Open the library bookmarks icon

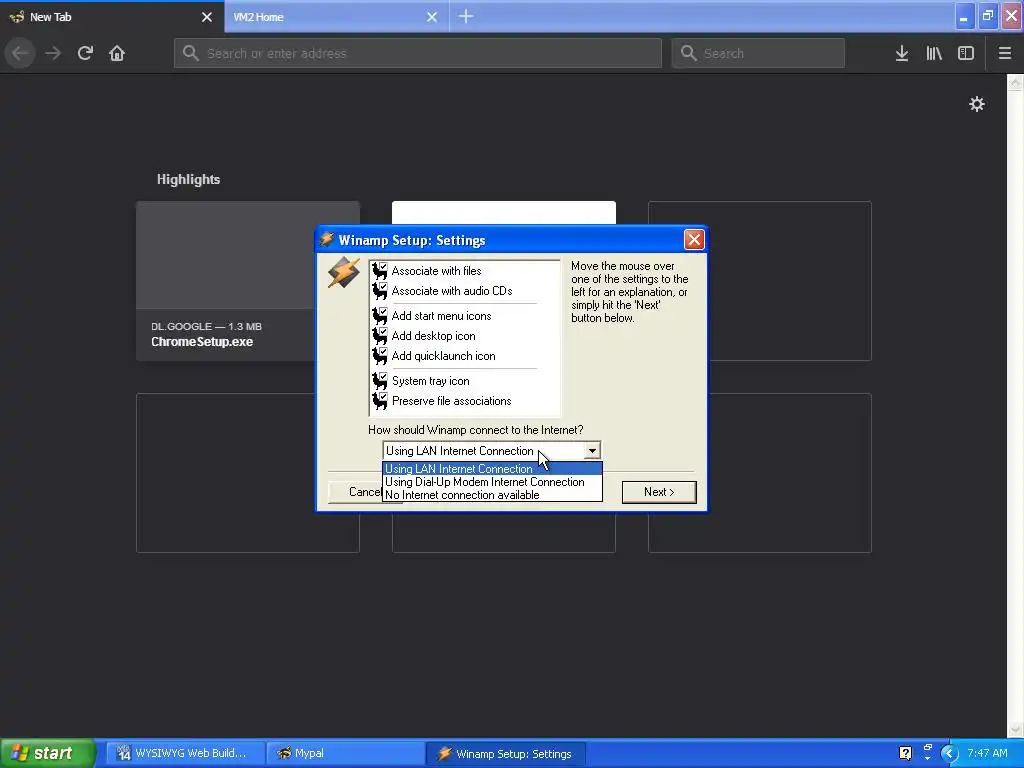tap(934, 53)
